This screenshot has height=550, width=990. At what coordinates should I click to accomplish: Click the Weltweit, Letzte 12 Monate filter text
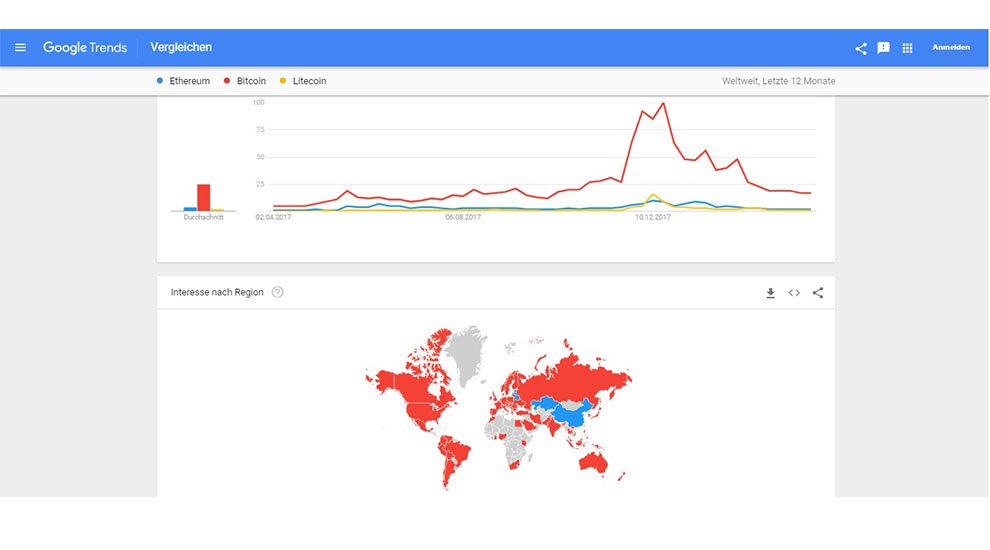tap(778, 81)
